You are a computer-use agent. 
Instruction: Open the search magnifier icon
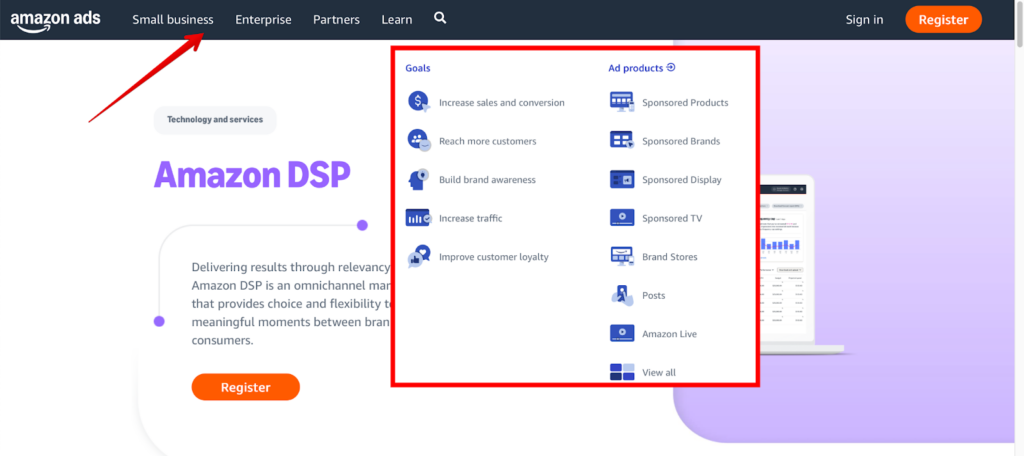click(440, 18)
